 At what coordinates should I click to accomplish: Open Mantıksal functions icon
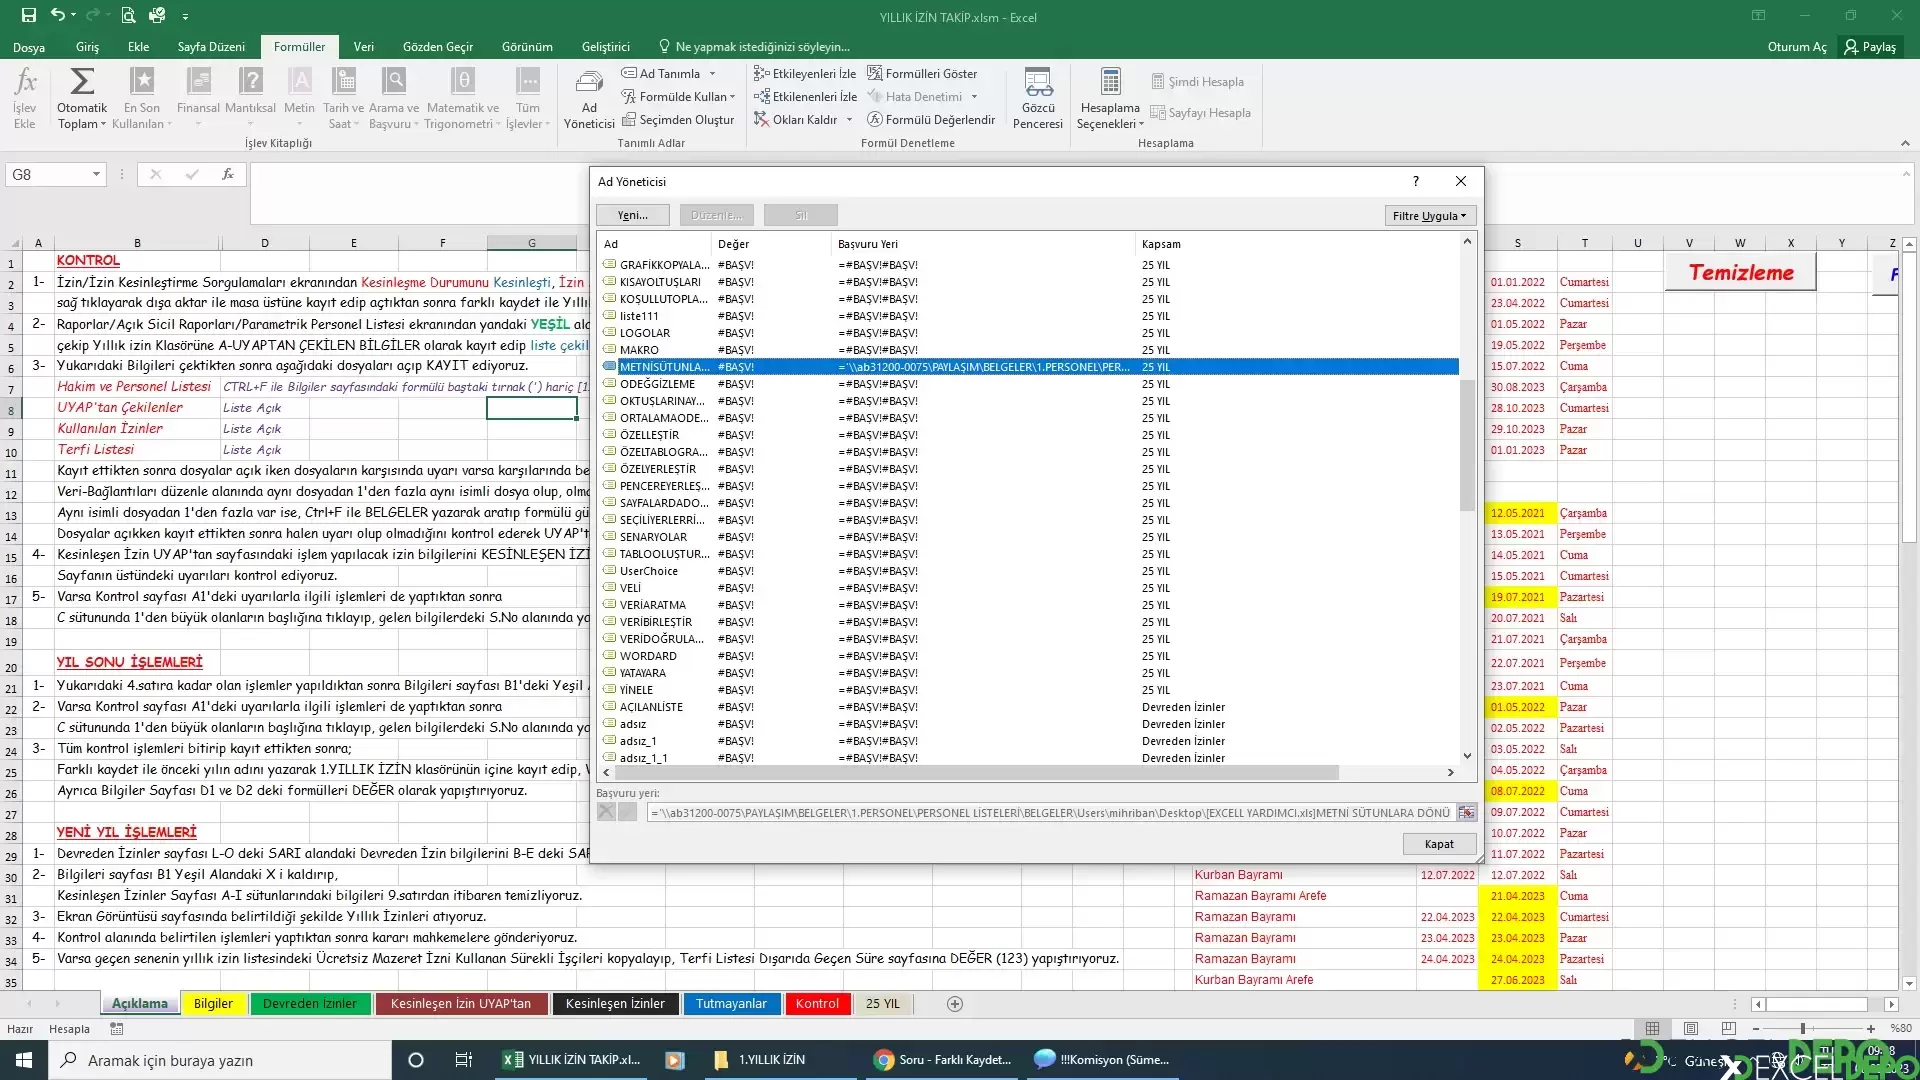click(251, 82)
